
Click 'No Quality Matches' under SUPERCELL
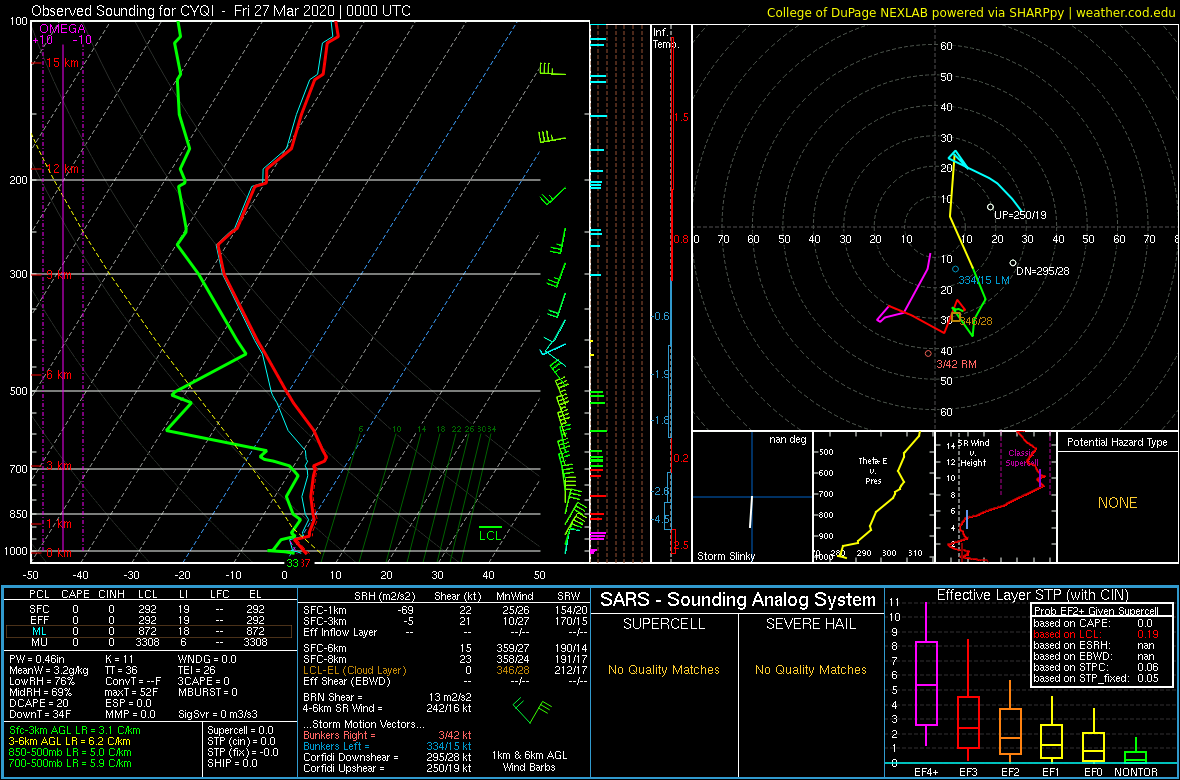(x=664, y=669)
